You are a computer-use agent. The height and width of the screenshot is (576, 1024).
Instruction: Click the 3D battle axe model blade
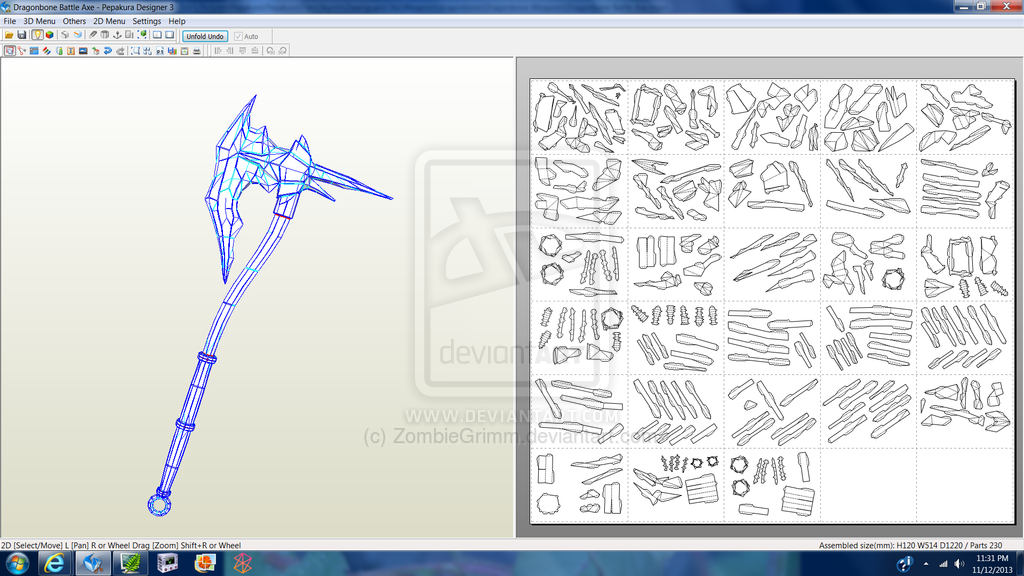[230, 189]
